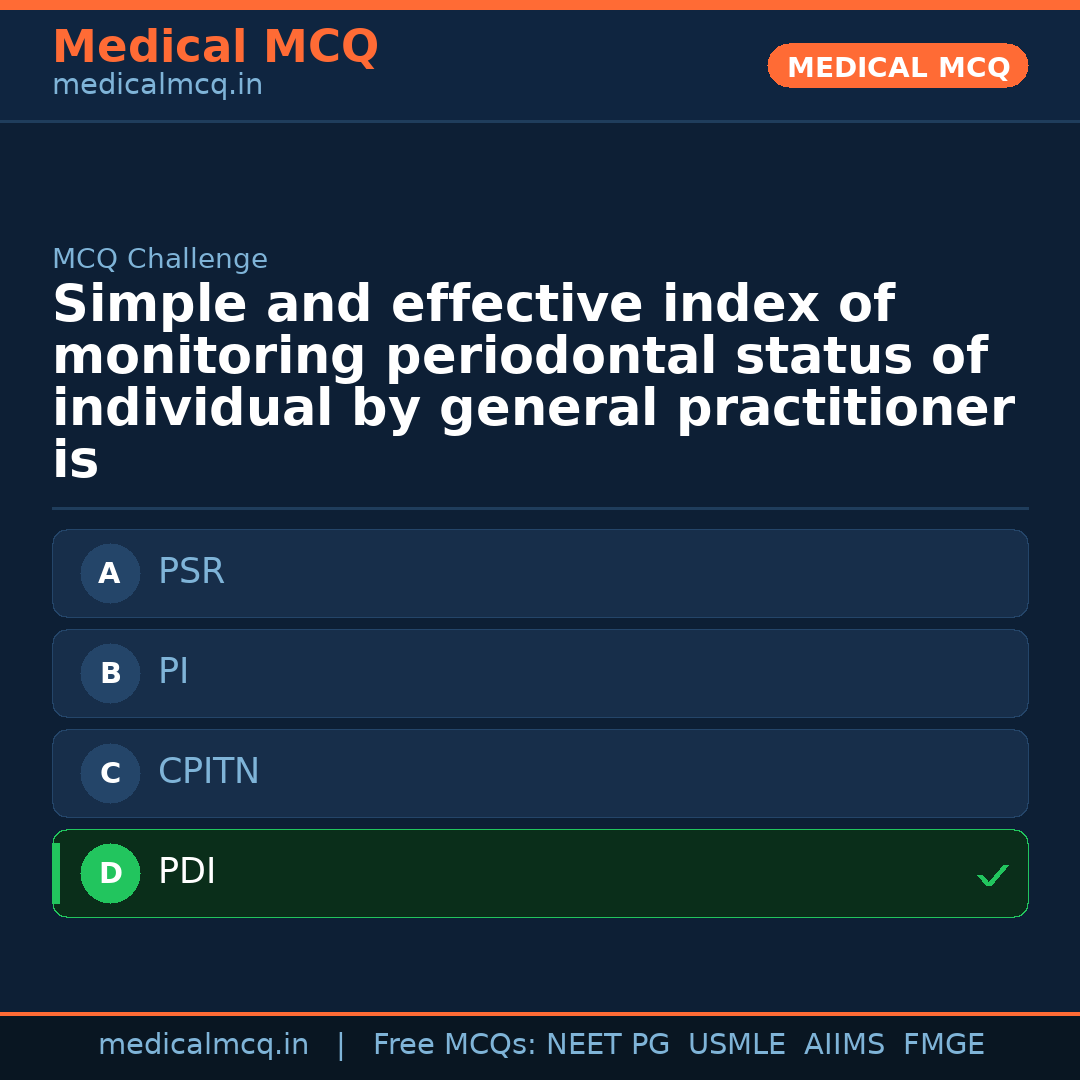Click USMLE in footer

pyautogui.click(x=736, y=1045)
